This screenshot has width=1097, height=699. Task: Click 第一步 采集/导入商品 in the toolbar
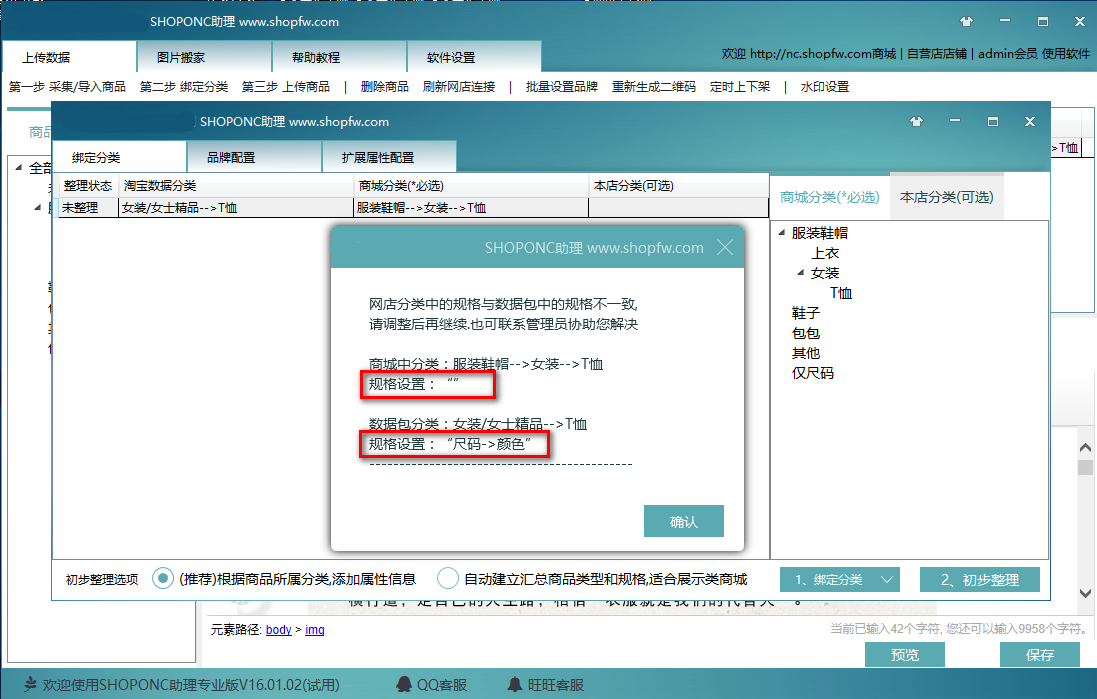coord(67,87)
